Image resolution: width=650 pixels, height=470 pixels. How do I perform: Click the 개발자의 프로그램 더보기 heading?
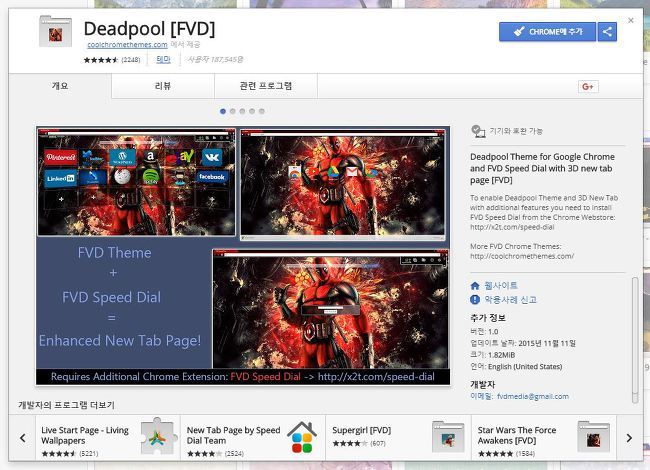pyautogui.click(x=66, y=405)
